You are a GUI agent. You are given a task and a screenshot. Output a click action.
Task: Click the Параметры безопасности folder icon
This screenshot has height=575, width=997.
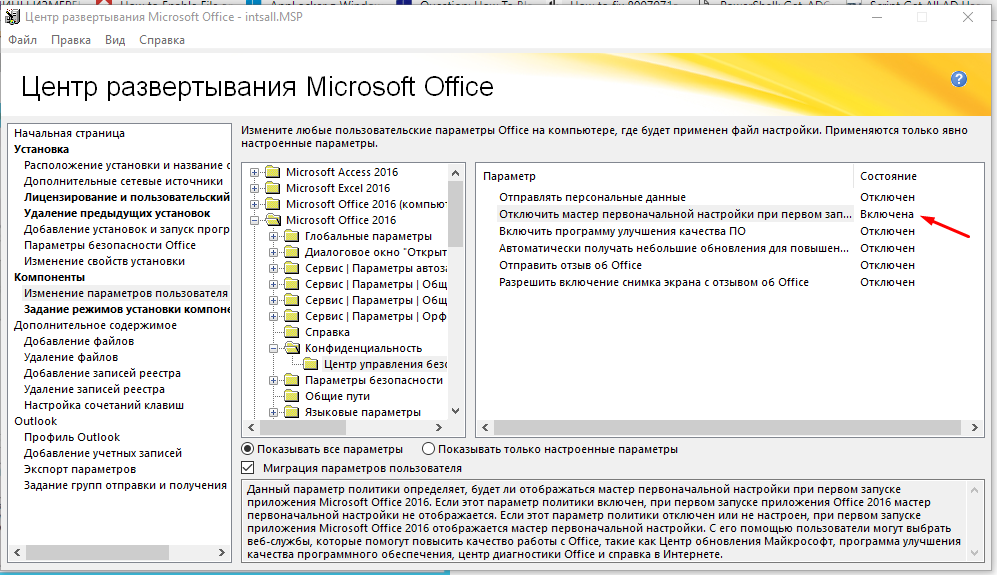point(292,380)
